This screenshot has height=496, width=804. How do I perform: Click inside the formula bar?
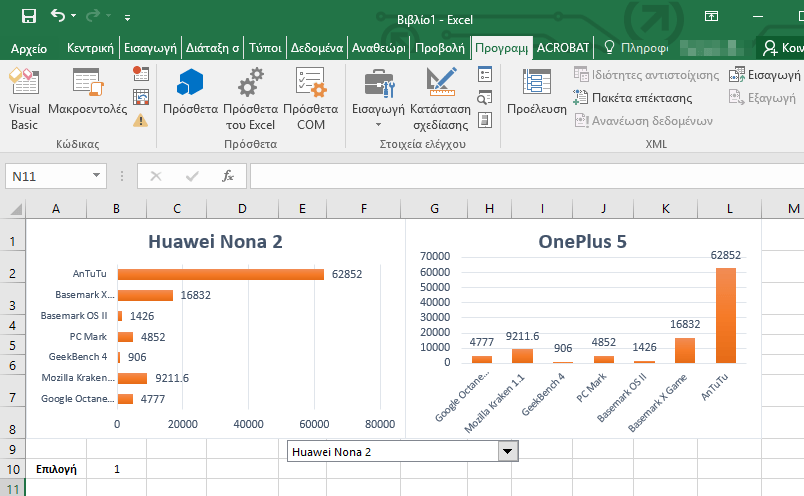click(x=527, y=176)
